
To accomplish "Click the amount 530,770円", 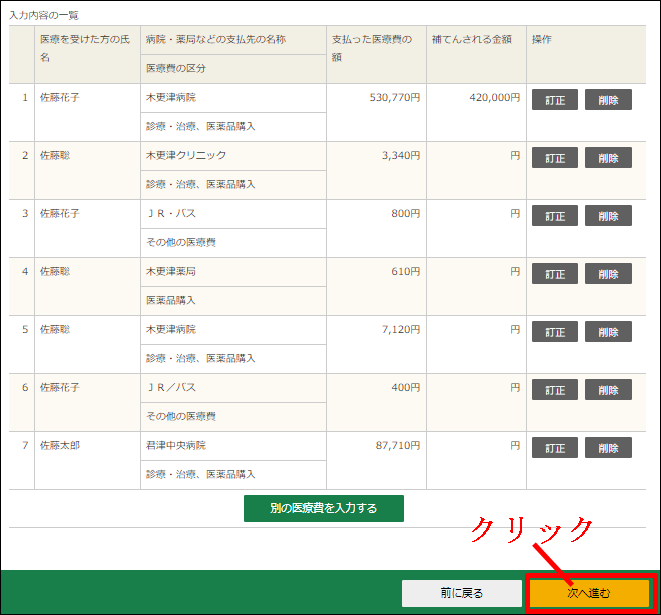I will pos(395,98).
